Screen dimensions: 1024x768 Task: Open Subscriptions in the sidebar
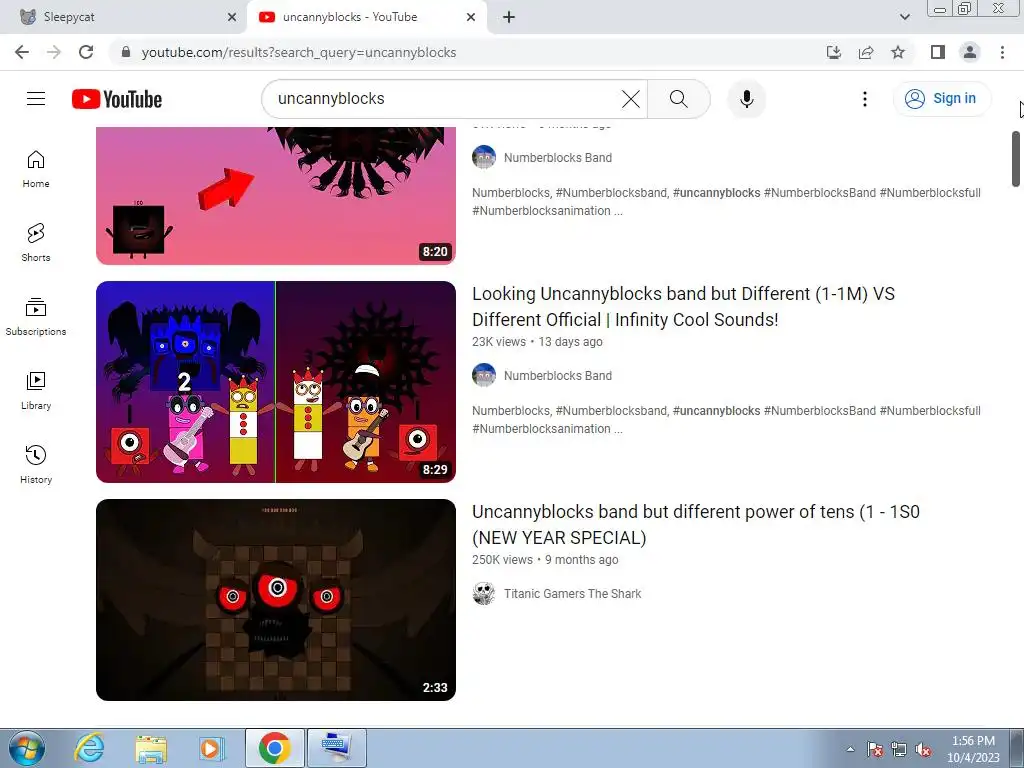[x=36, y=317]
